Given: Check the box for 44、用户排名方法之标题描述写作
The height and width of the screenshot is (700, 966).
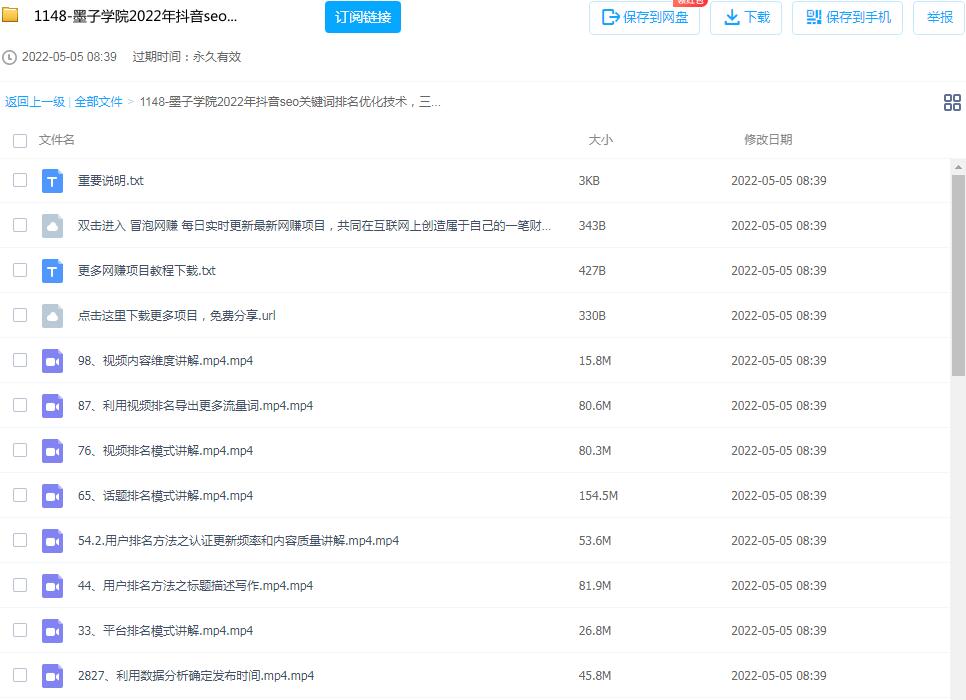Looking at the screenshot, I should coord(20,585).
